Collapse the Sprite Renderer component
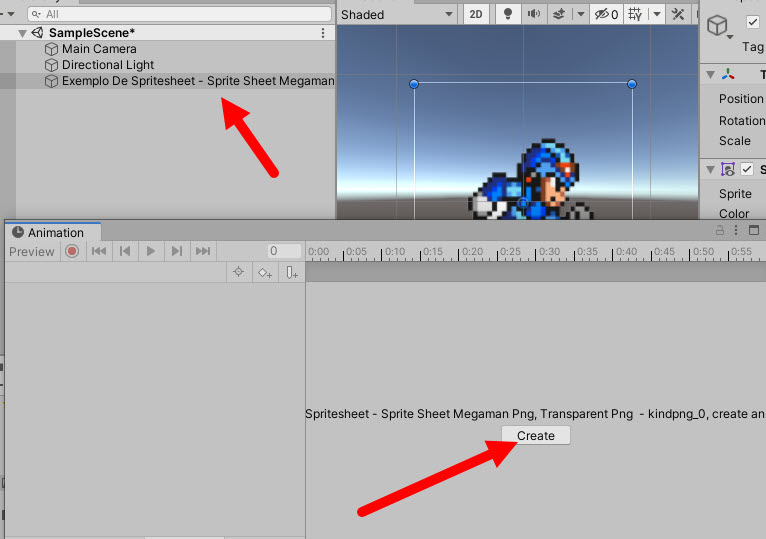766x539 pixels. 711,170
